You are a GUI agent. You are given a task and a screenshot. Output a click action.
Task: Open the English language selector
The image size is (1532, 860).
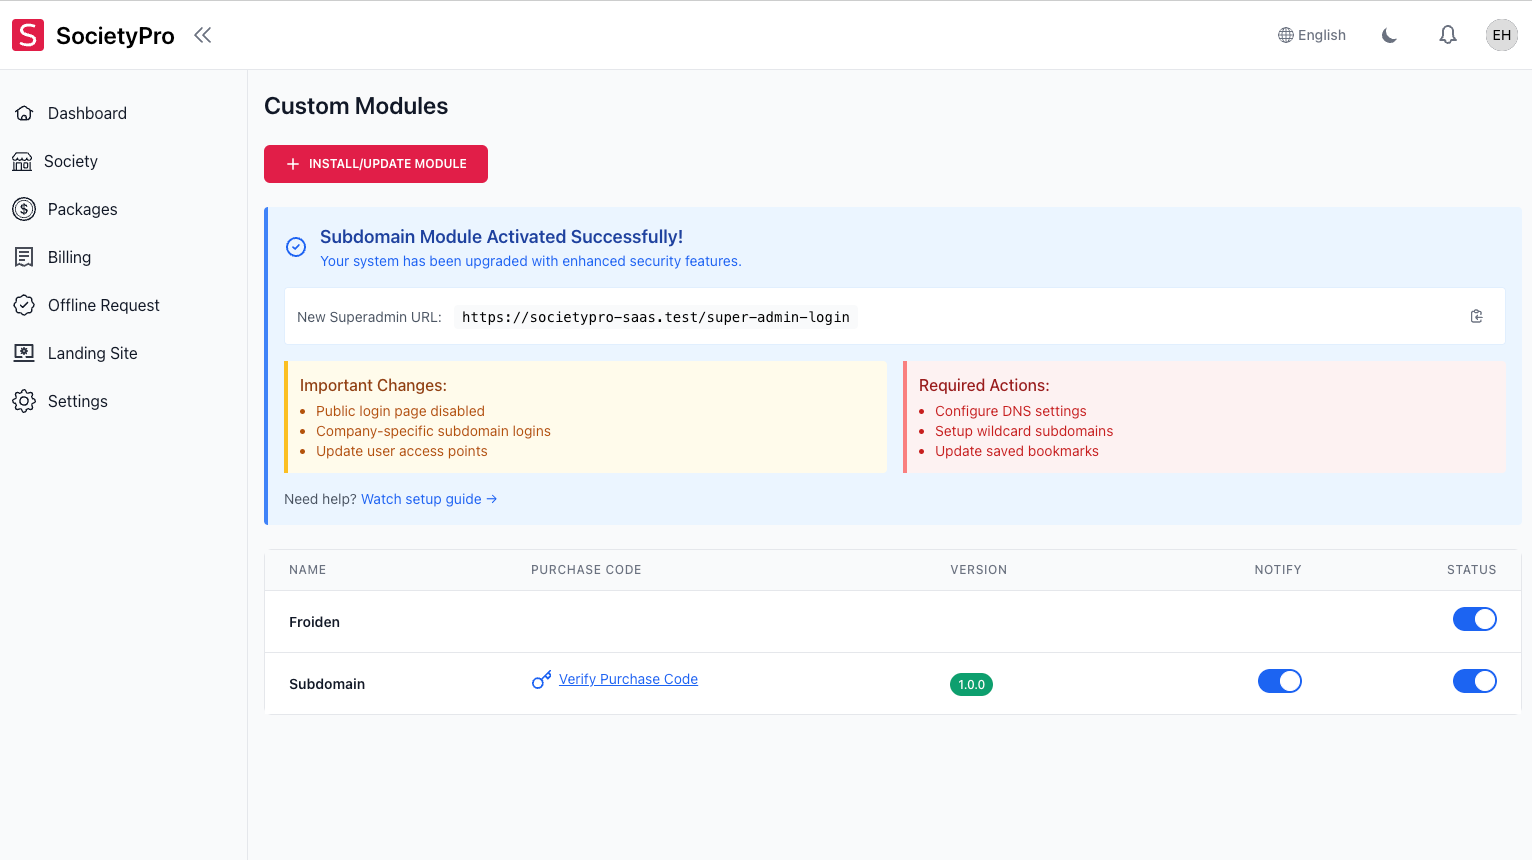1312,35
